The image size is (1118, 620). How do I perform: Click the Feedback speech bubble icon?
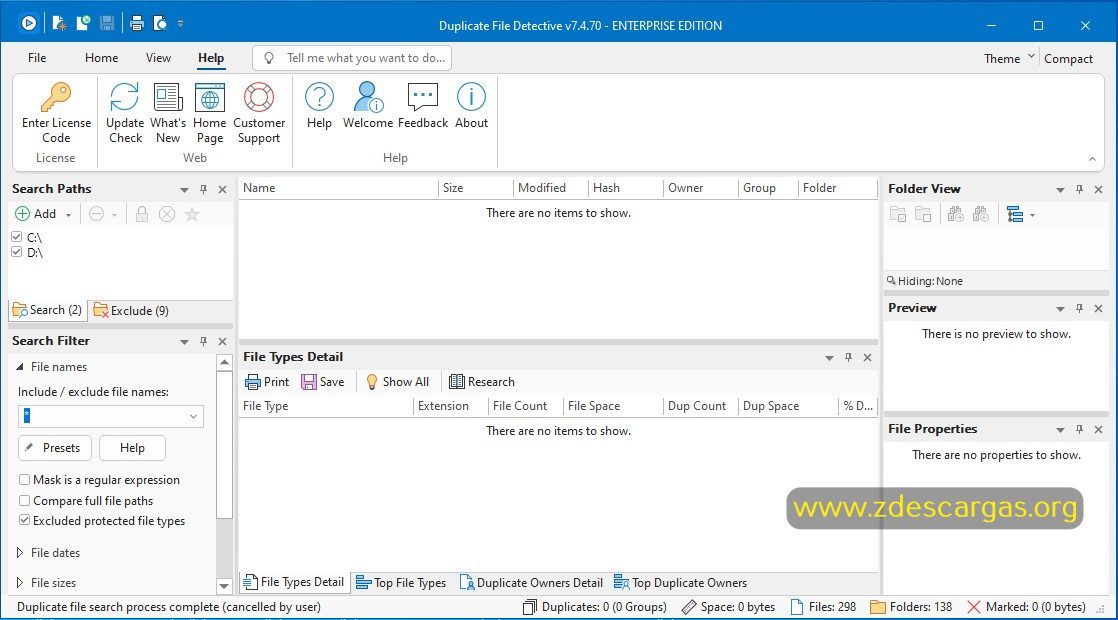(x=423, y=96)
